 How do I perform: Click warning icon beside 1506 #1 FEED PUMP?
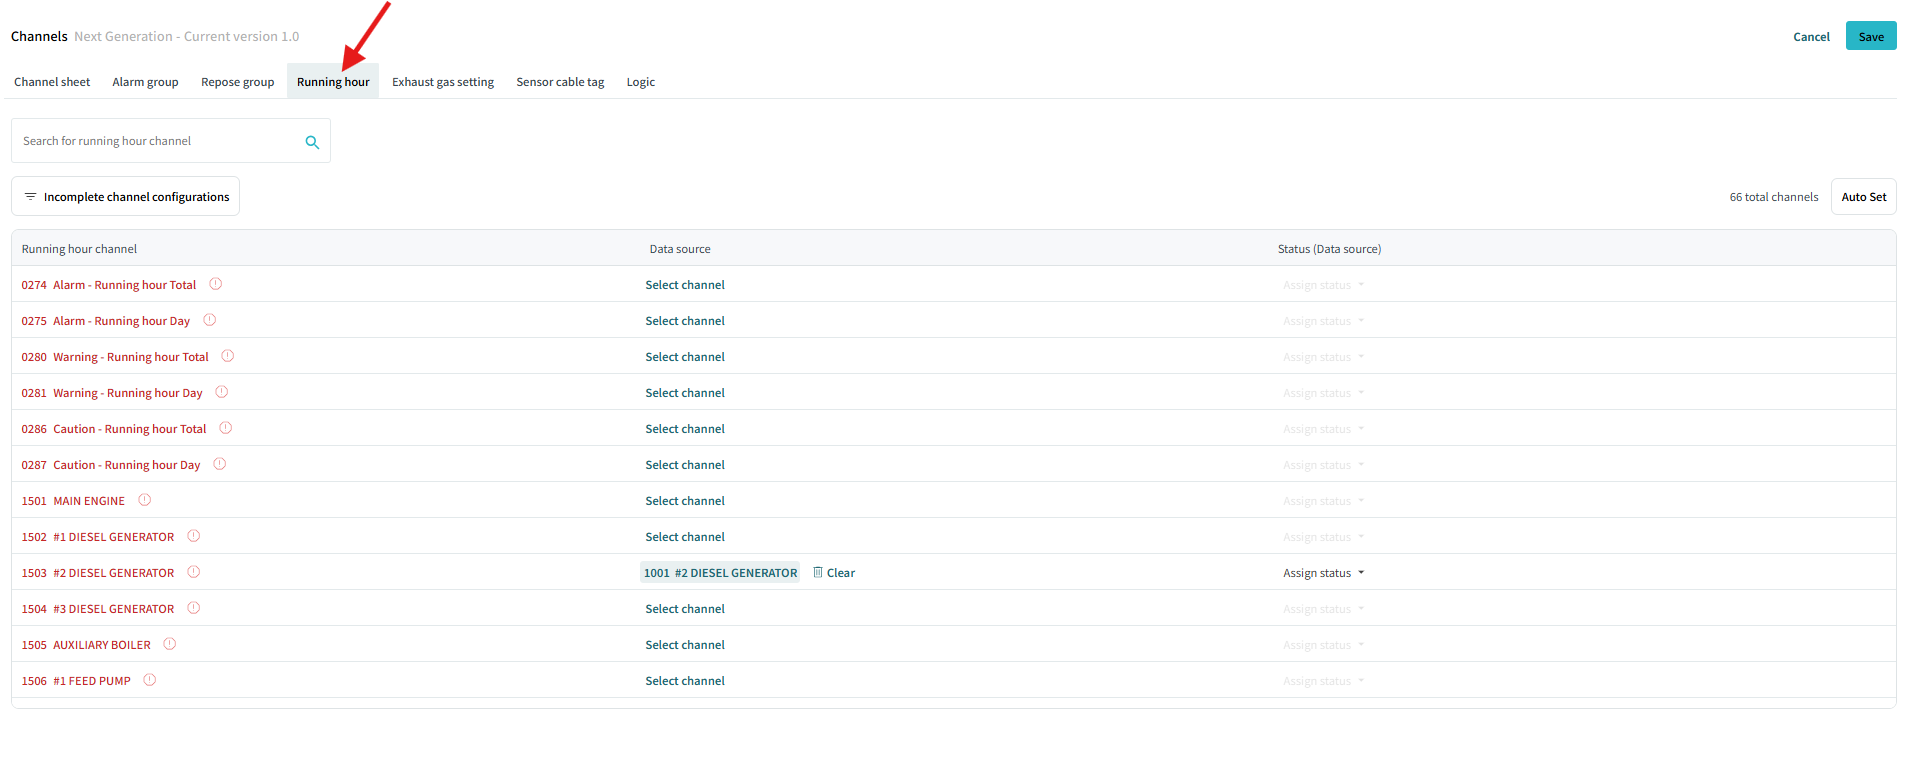(149, 680)
